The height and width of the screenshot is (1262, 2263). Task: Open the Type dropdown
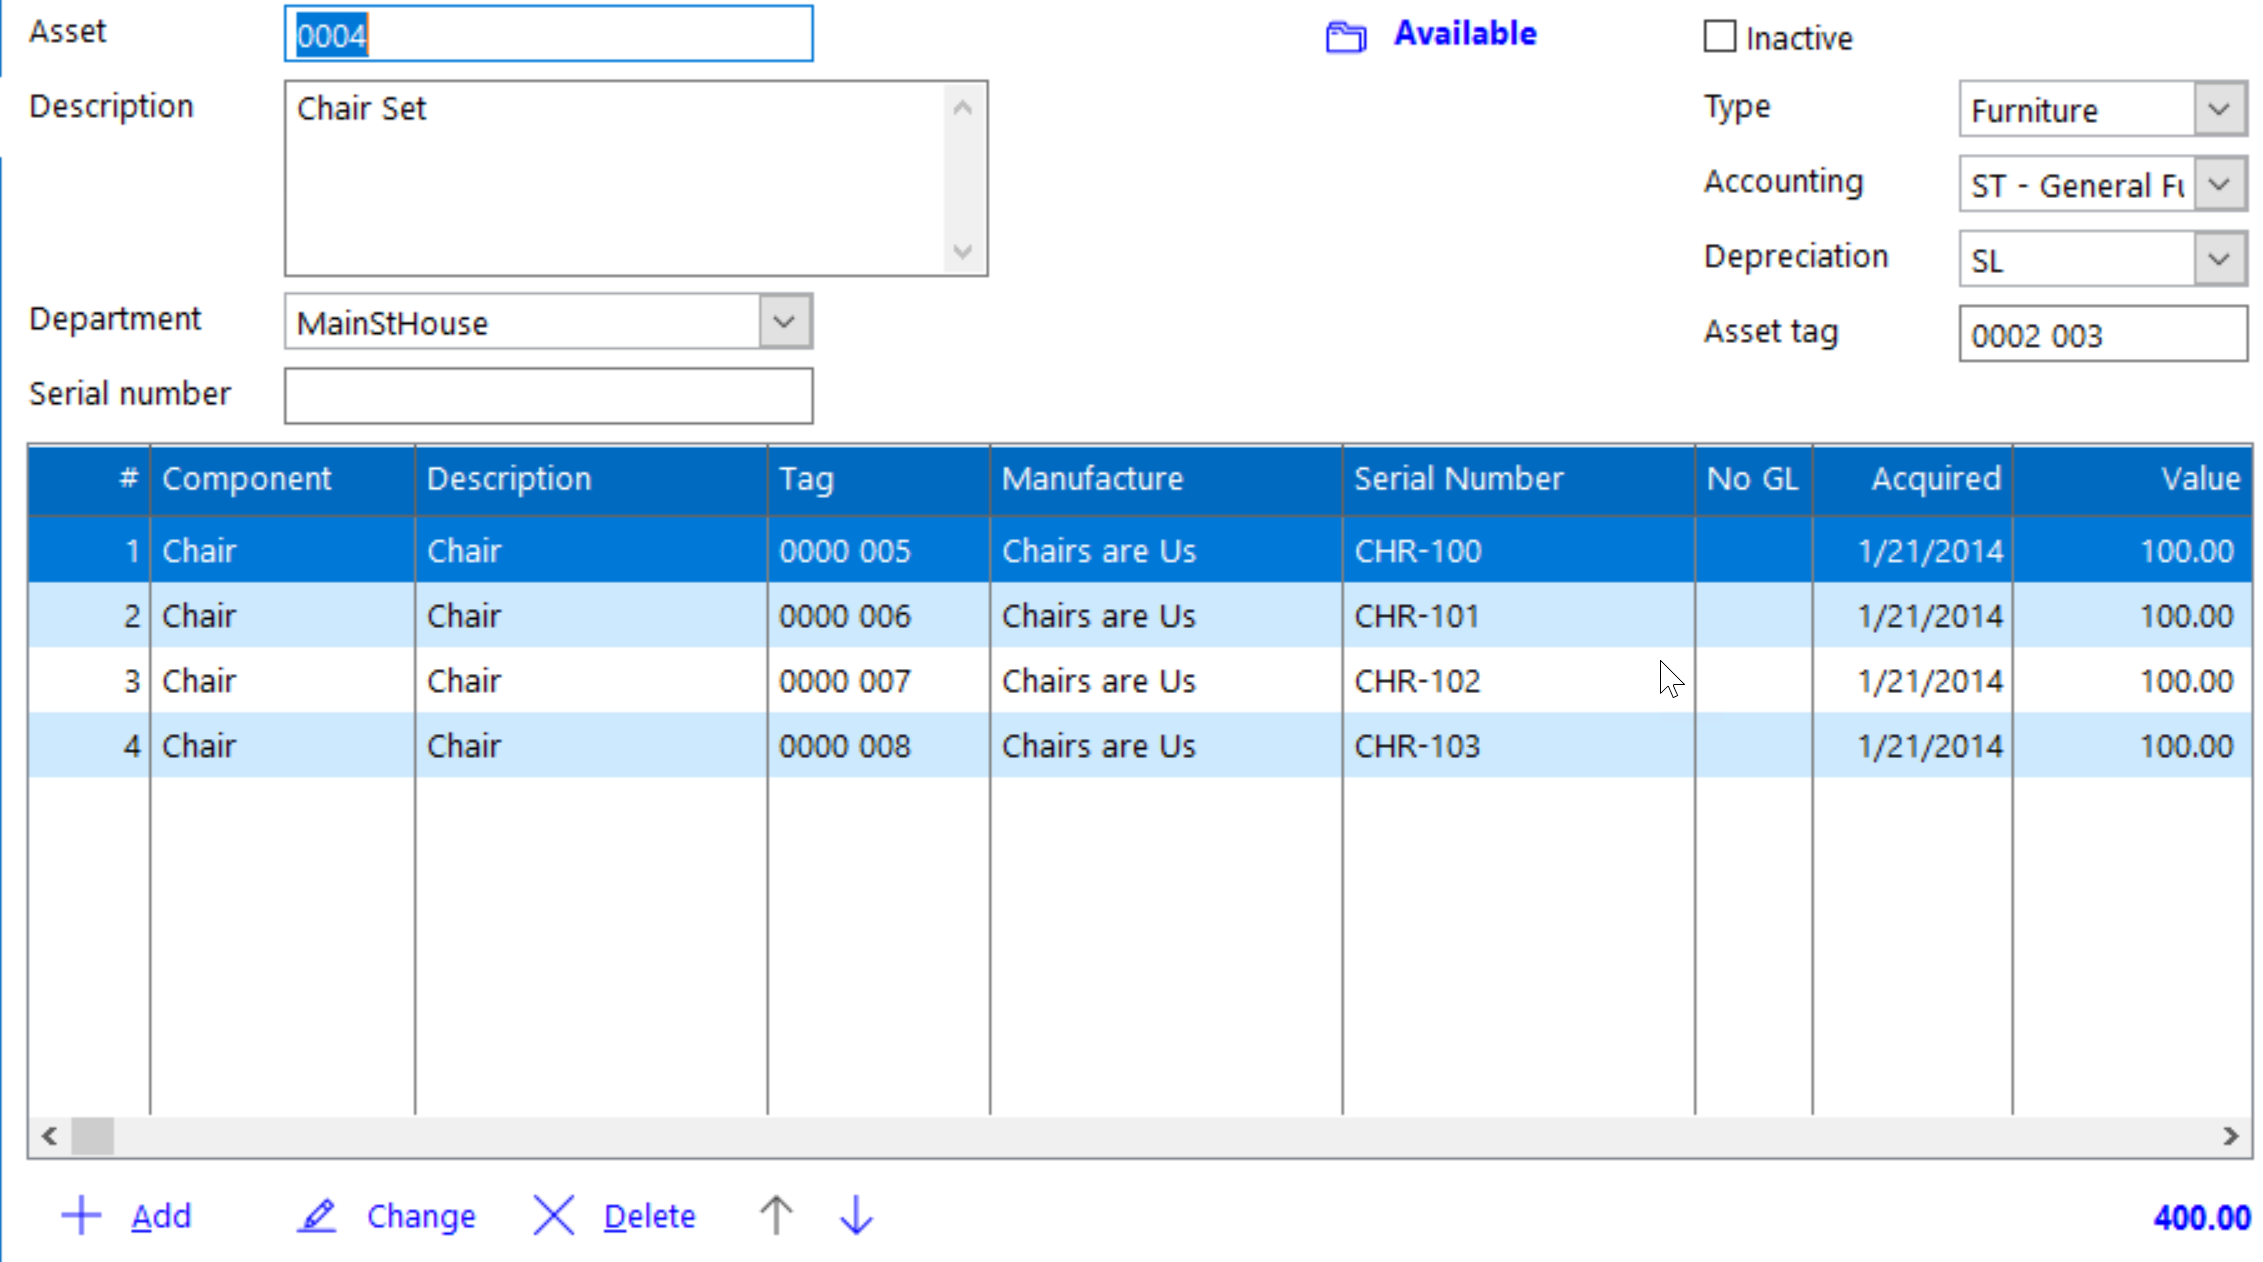coord(2219,109)
